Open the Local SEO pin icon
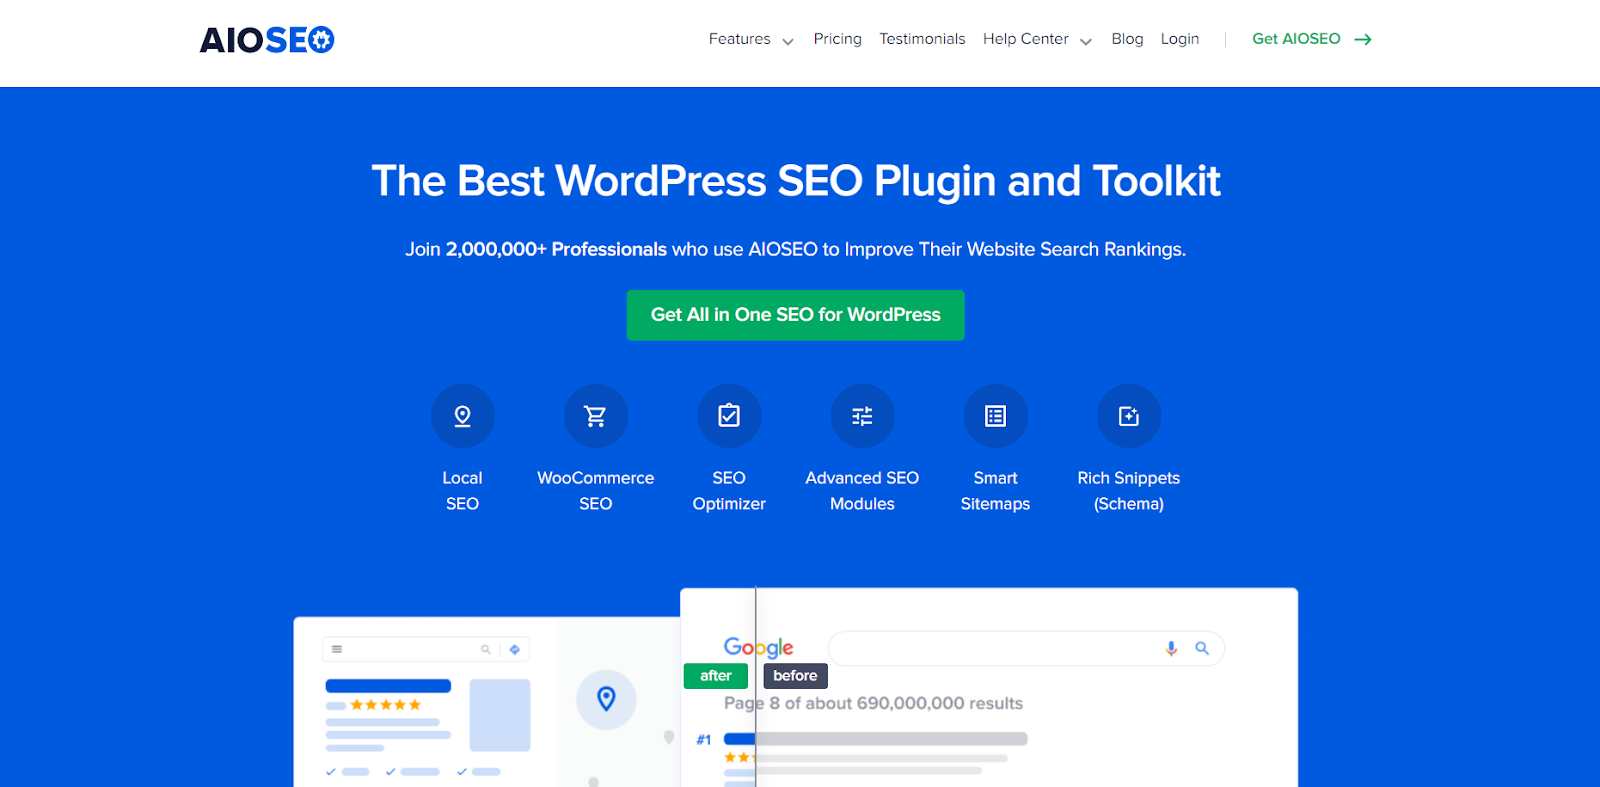This screenshot has width=1600, height=787. 462,416
